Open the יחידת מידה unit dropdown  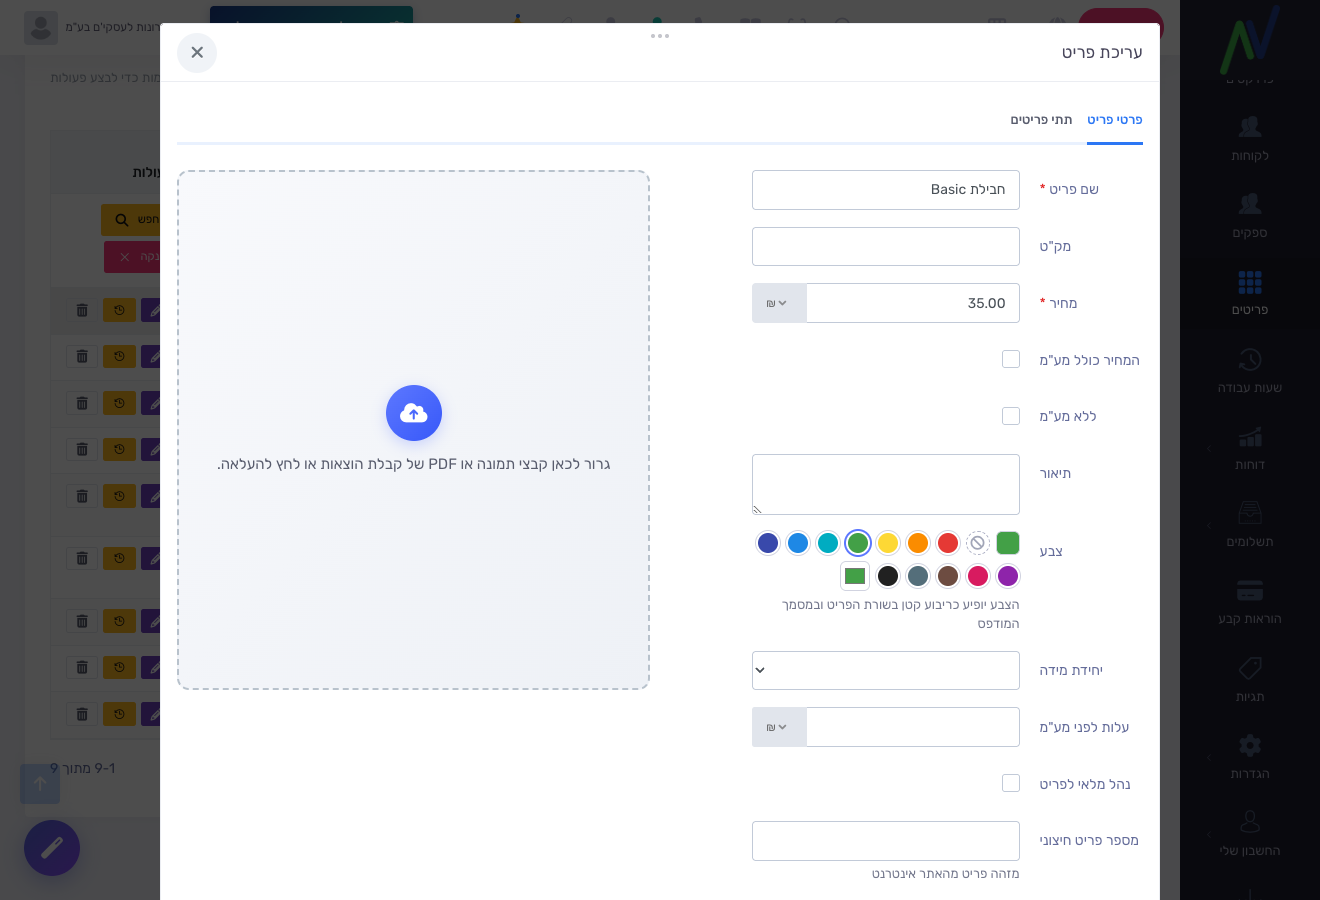point(886,670)
